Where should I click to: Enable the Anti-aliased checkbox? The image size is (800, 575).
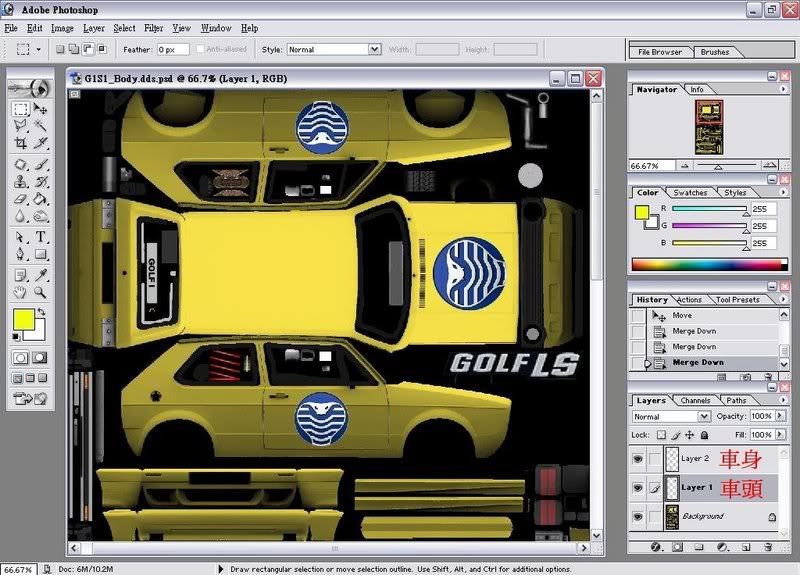tap(200, 49)
